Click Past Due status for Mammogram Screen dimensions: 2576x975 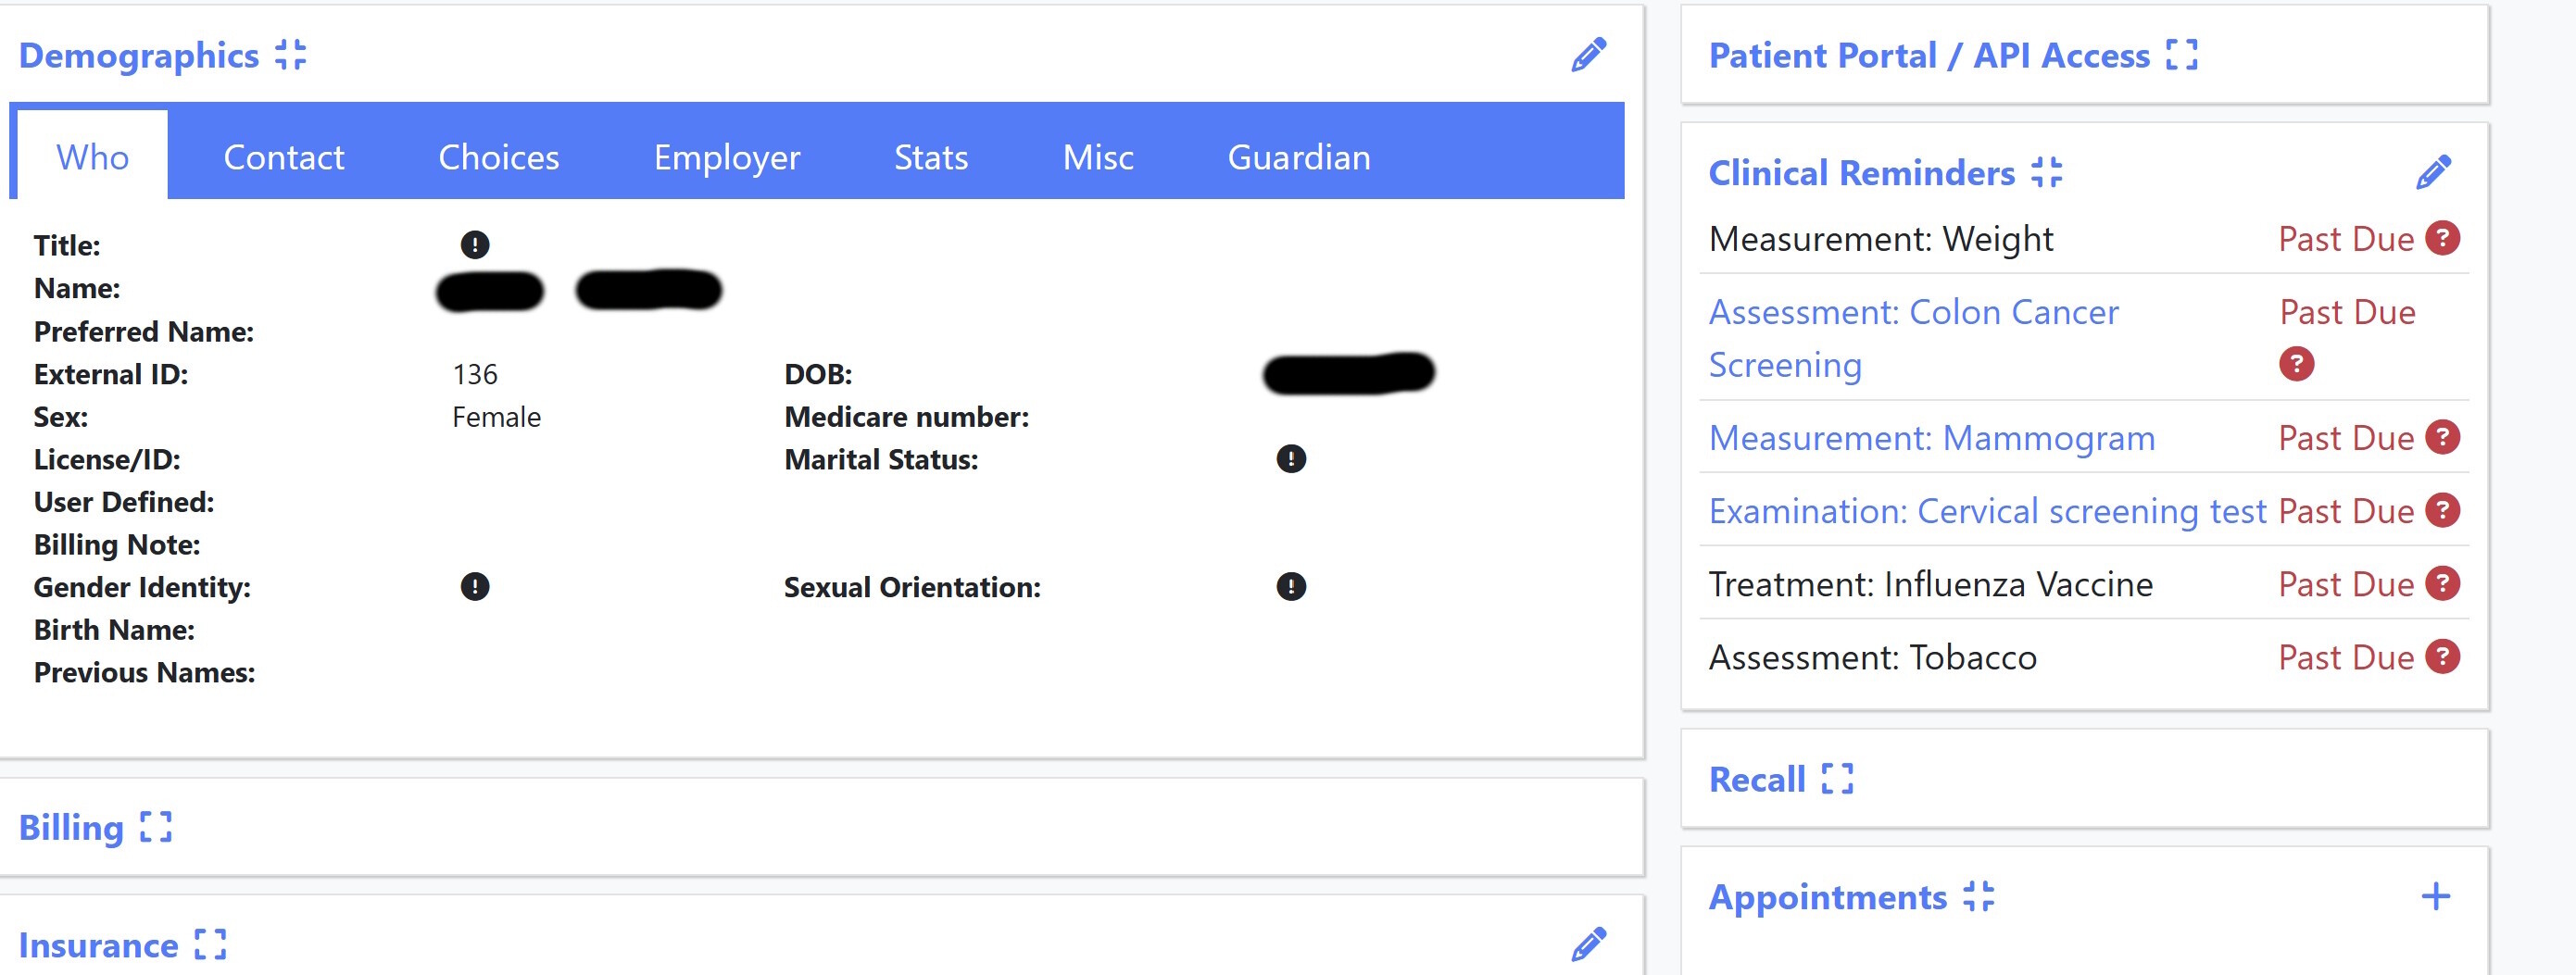pyautogui.click(x=2346, y=438)
